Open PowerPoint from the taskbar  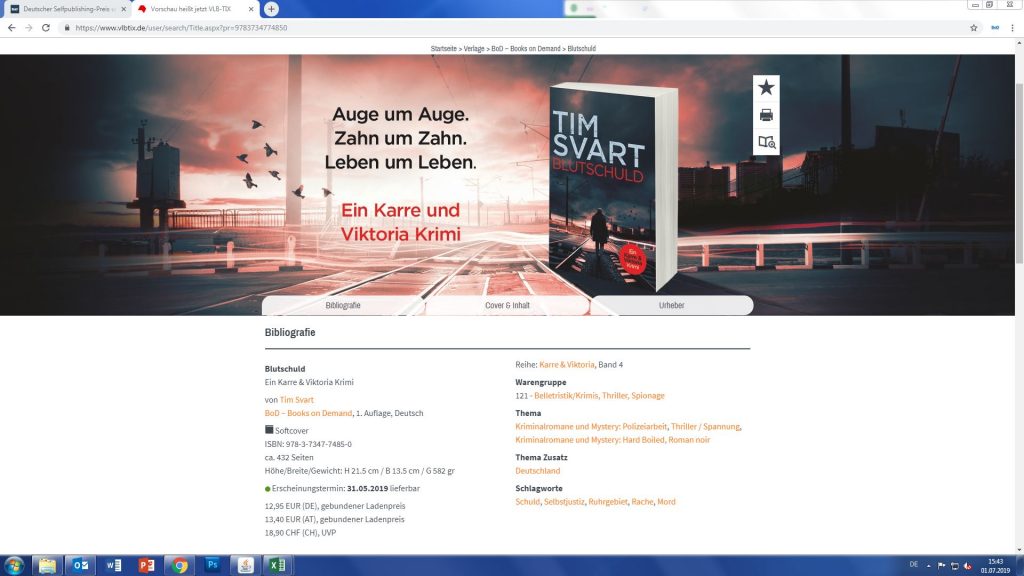pos(146,566)
